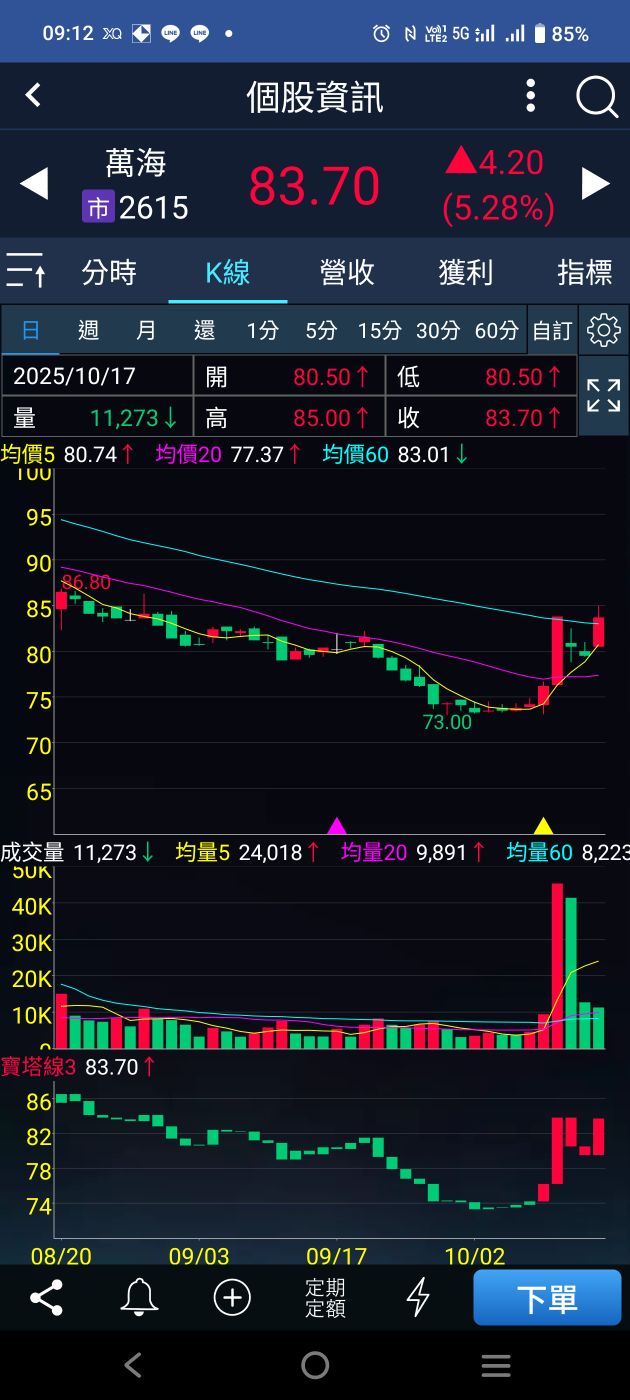Expand chart to fullscreen
The height and width of the screenshot is (1400, 630).
(603, 395)
